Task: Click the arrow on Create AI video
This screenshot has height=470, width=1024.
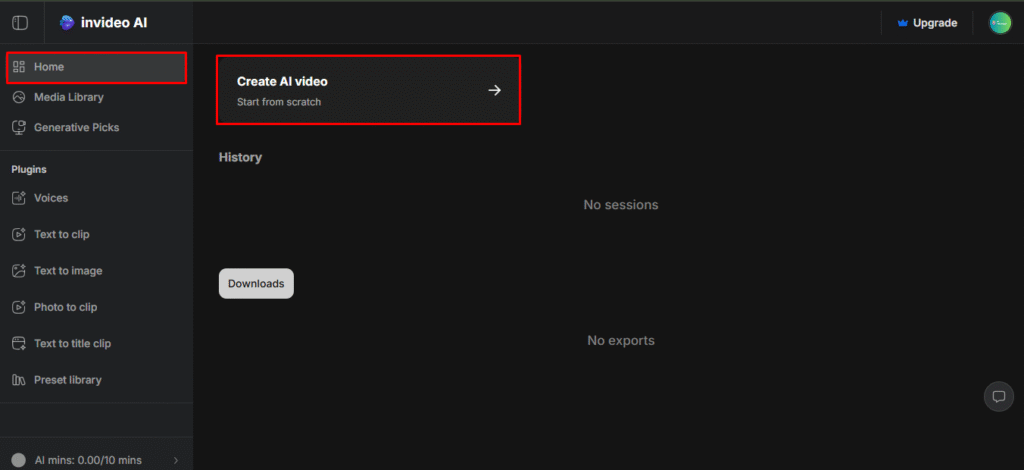Action: (494, 90)
